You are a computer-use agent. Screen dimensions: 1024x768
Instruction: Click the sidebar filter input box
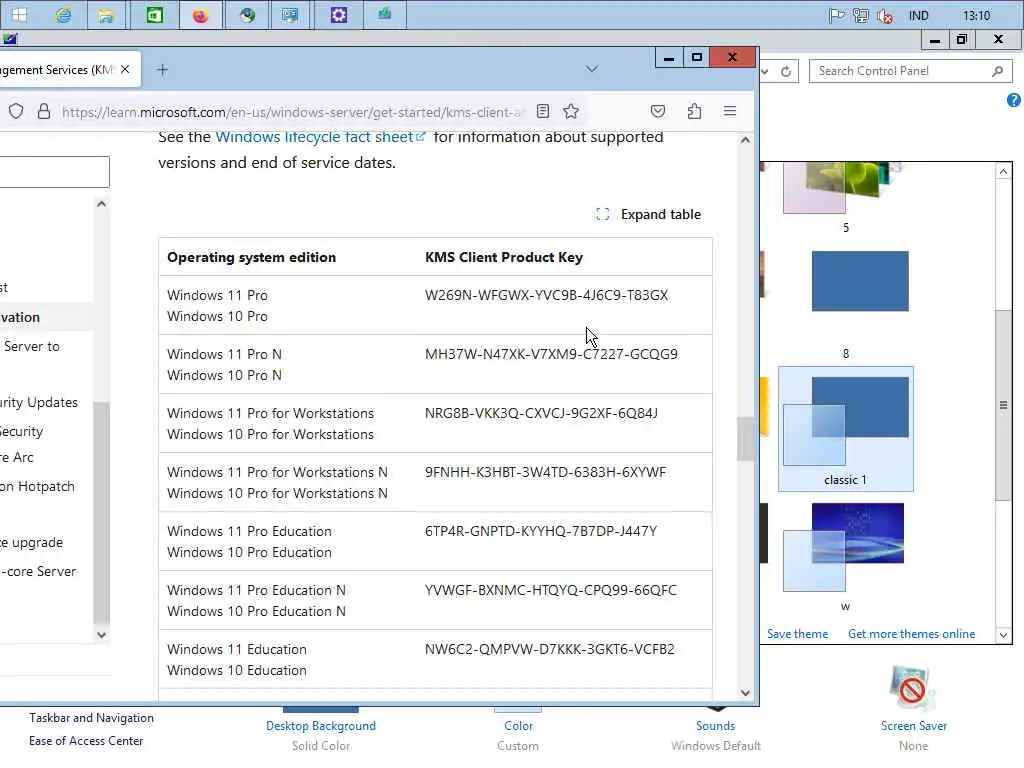click(54, 172)
